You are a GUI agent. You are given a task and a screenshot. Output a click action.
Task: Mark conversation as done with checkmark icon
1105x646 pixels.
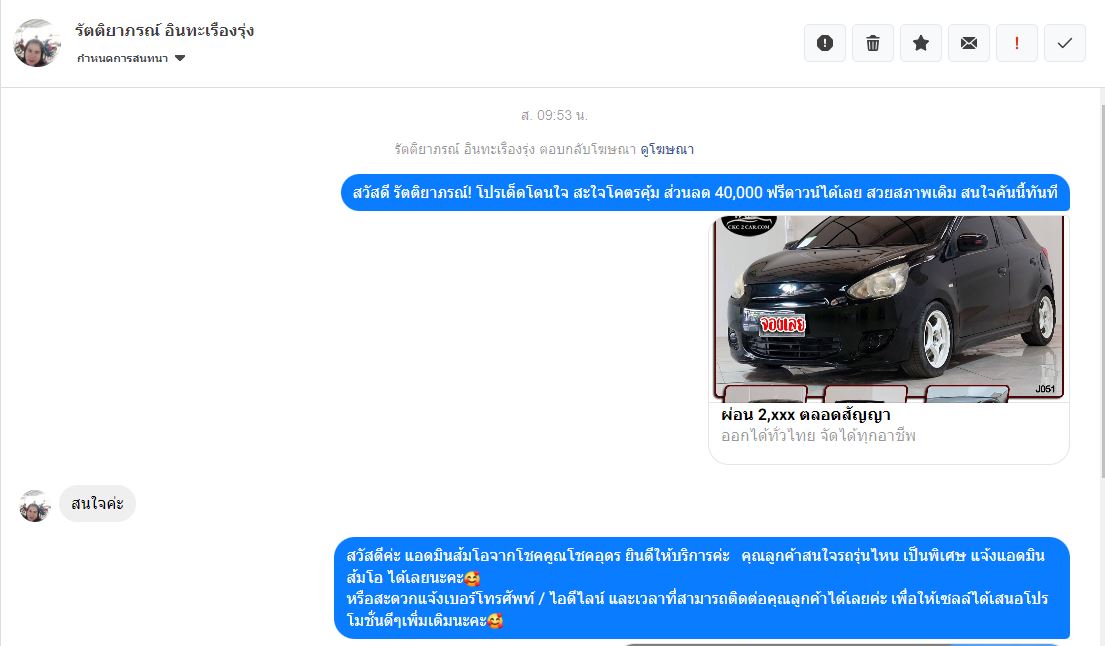[x=1064, y=43]
